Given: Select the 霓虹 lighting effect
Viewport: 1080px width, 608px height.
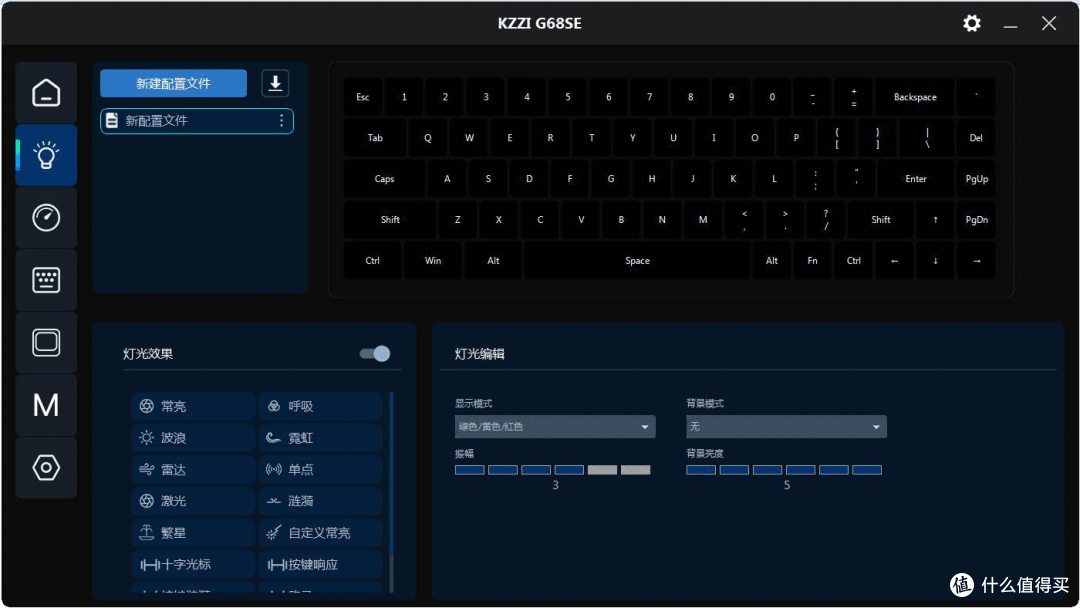Looking at the screenshot, I should pyautogui.click(x=320, y=438).
